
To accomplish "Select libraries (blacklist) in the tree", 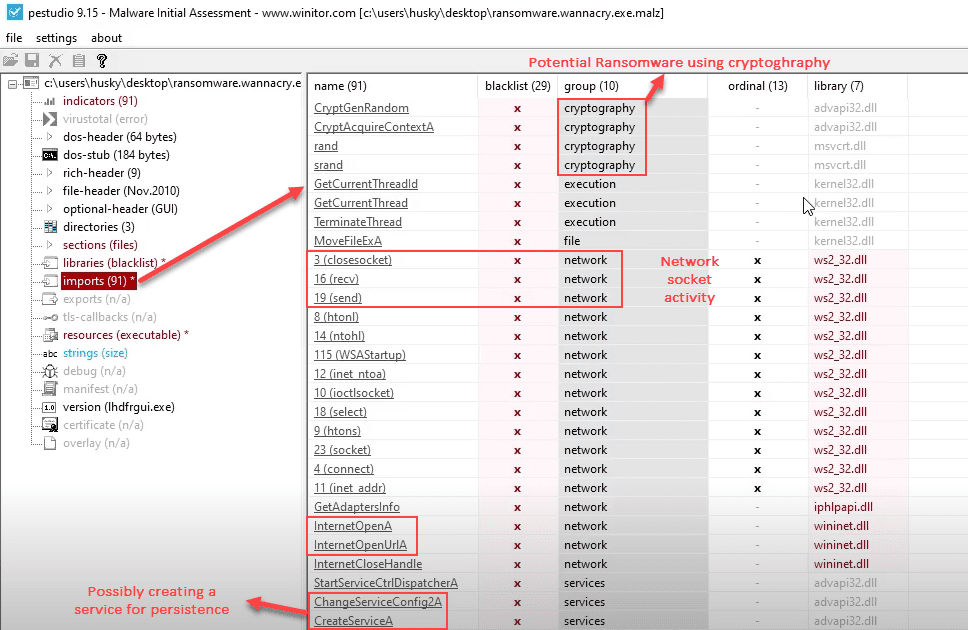I will (110, 263).
